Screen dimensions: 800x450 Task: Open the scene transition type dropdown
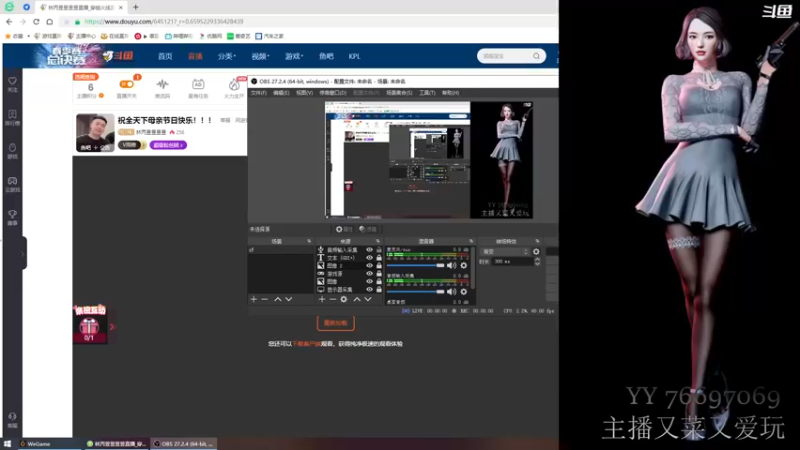point(505,252)
